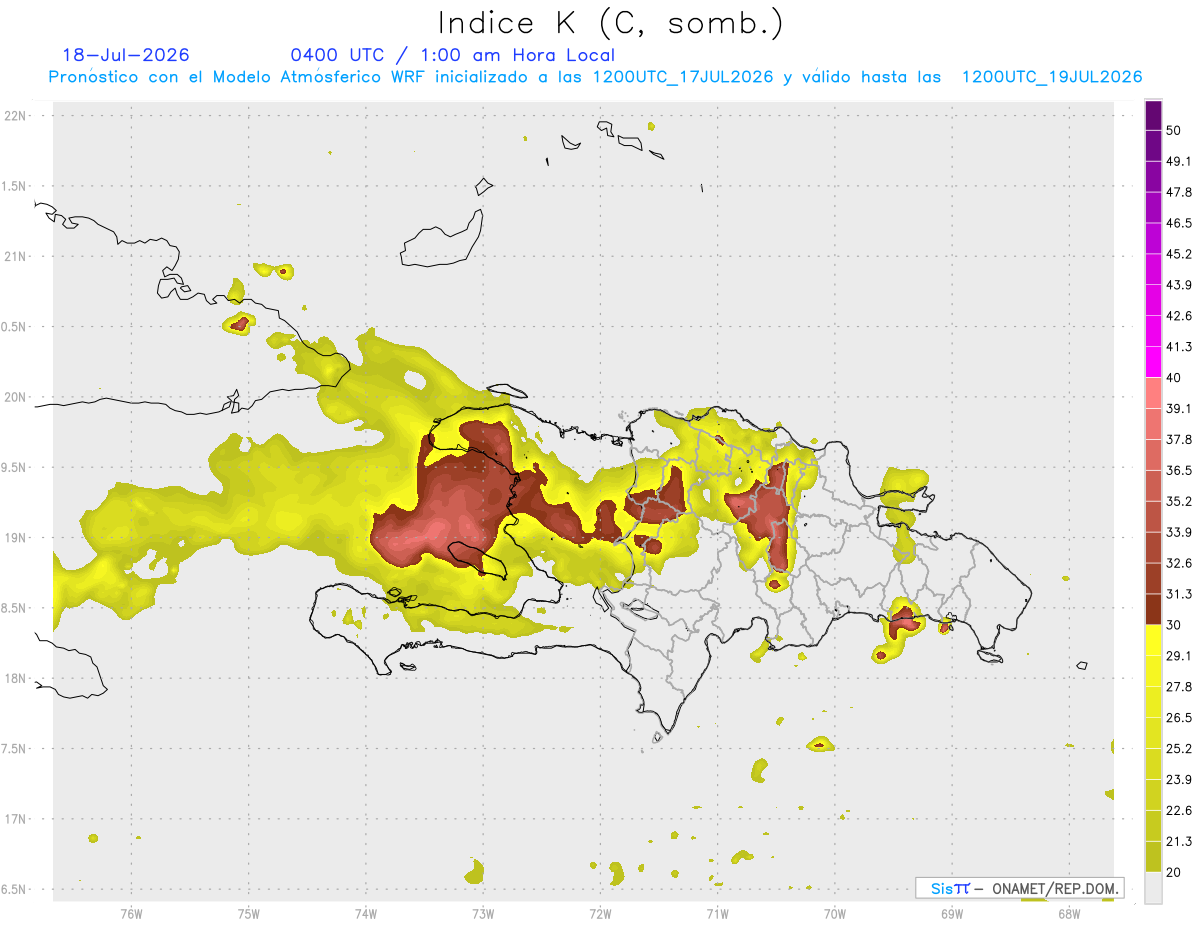
Task: Click the colorbar value '20'
Action: pos(1174,872)
